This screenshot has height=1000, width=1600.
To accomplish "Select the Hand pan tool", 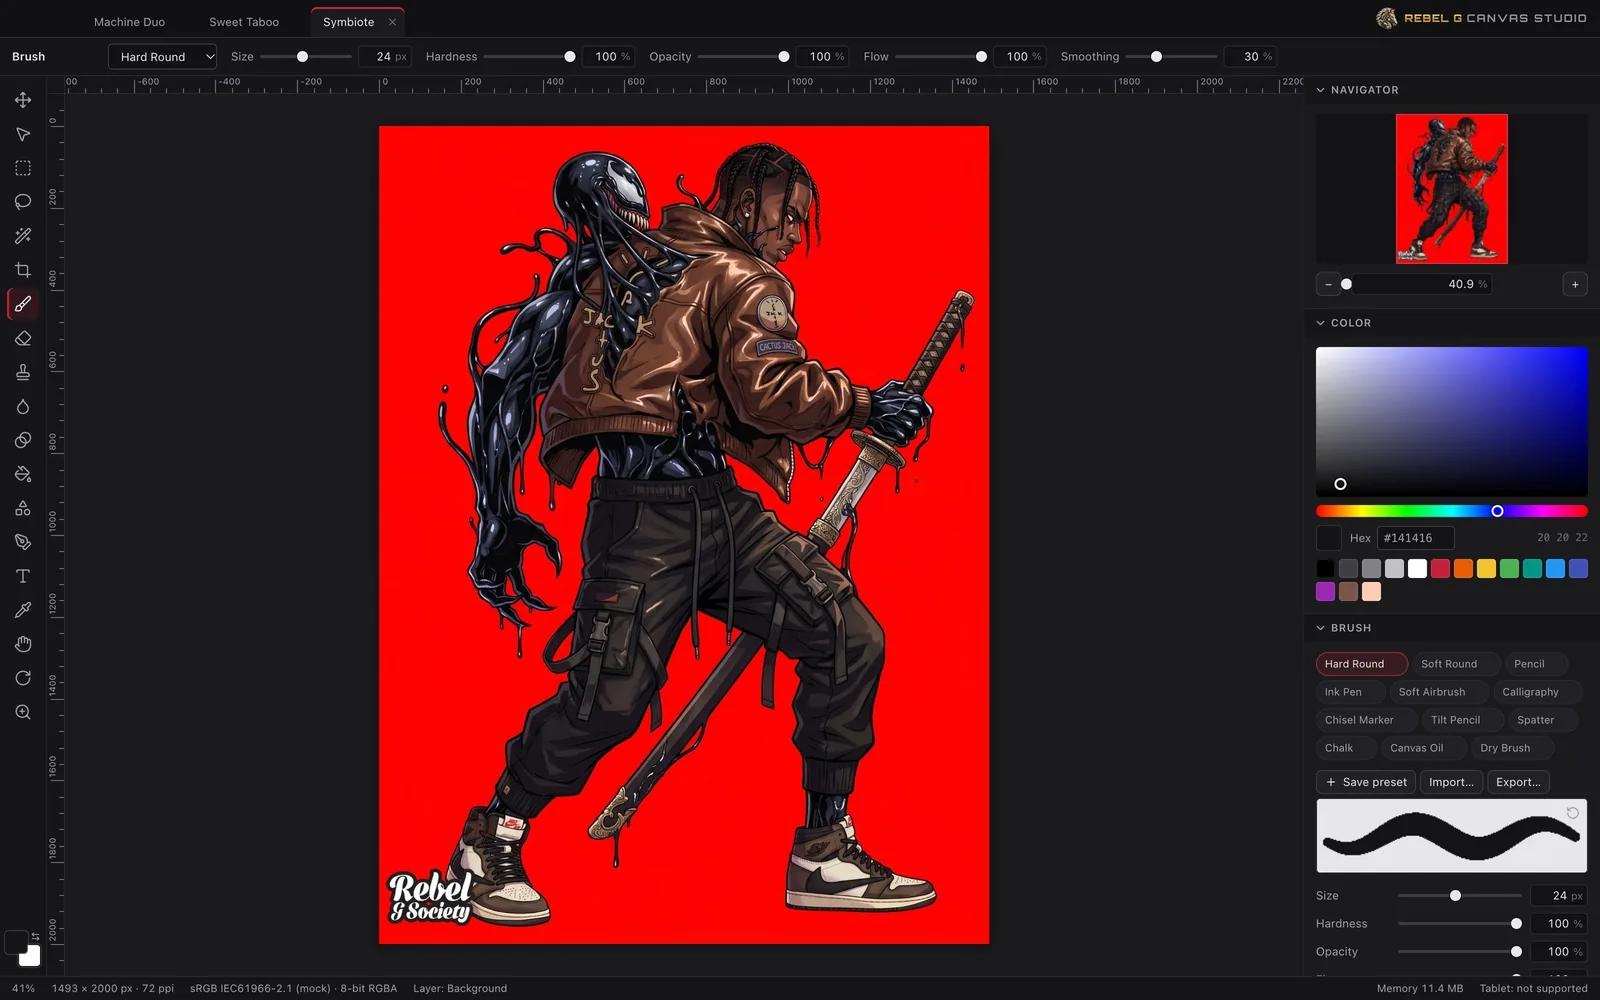I will point(23,644).
